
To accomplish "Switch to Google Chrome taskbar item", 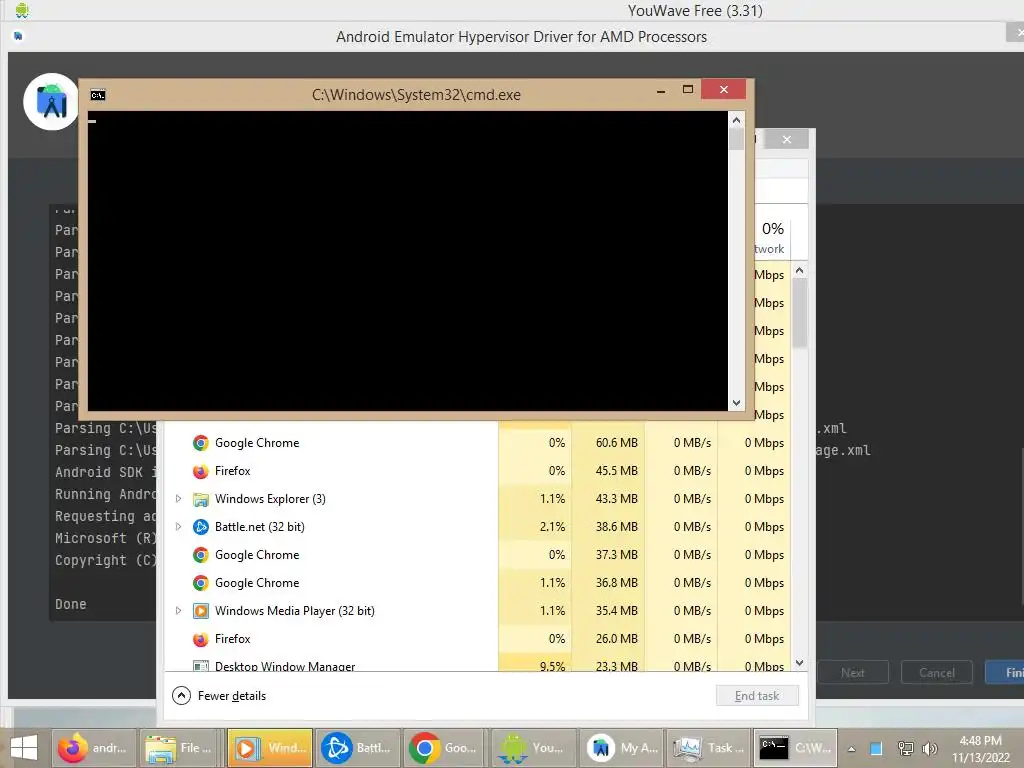I will (445, 748).
